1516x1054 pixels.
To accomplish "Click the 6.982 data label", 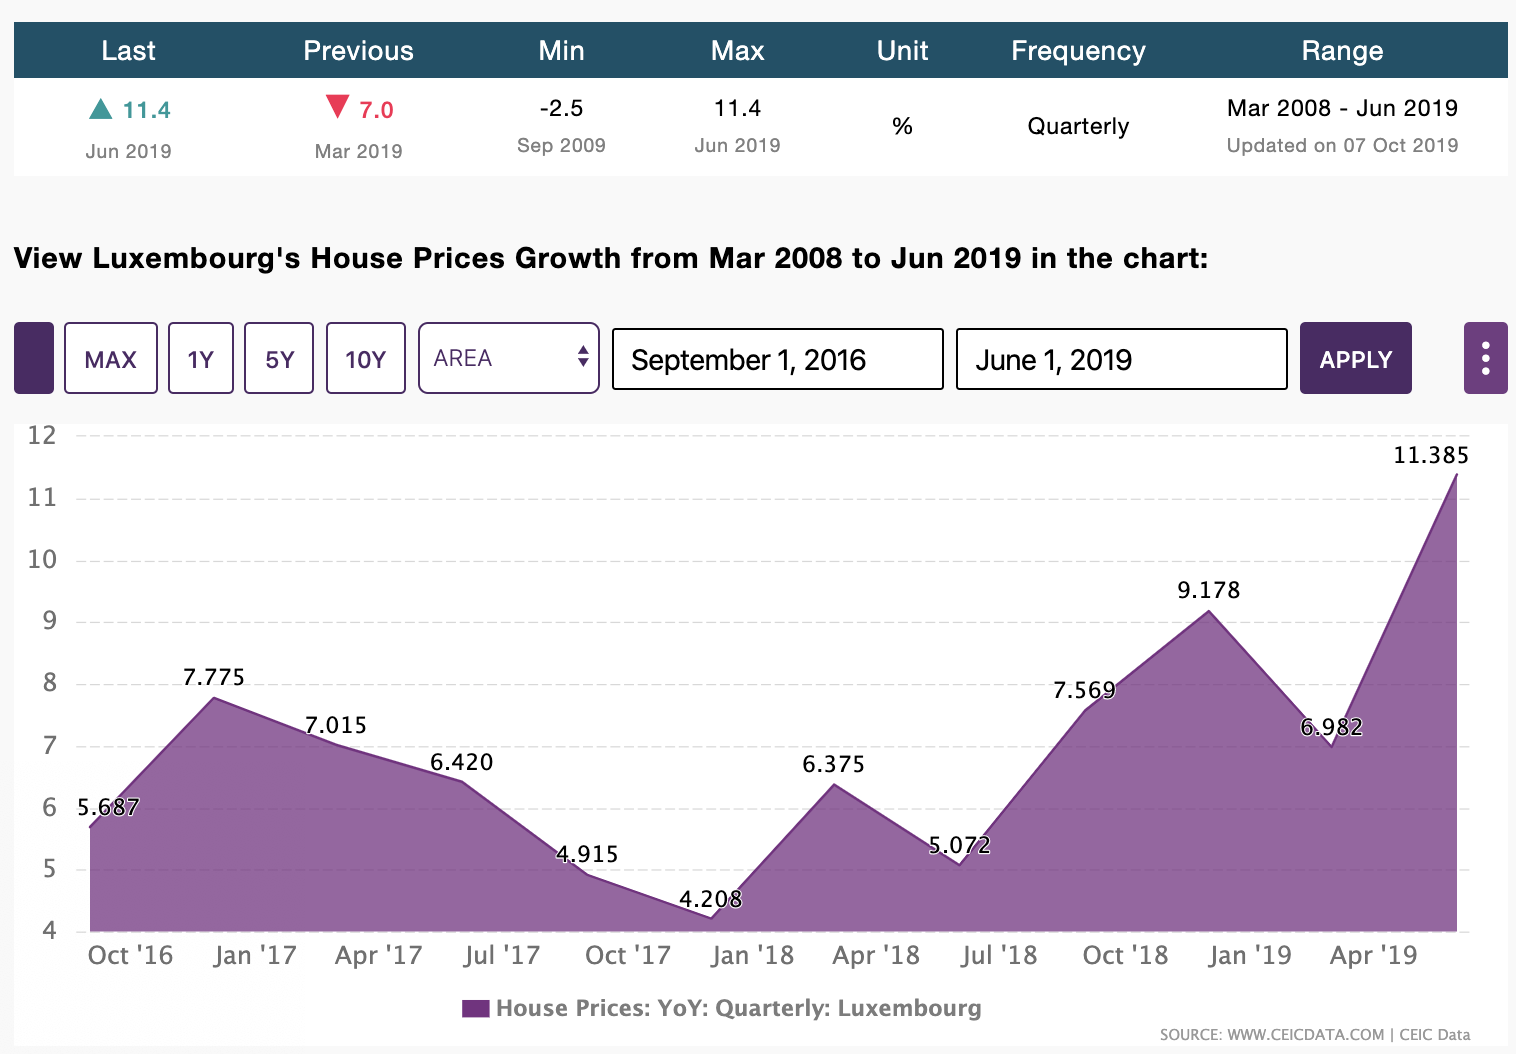I will pyautogui.click(x=1332, y=727).
